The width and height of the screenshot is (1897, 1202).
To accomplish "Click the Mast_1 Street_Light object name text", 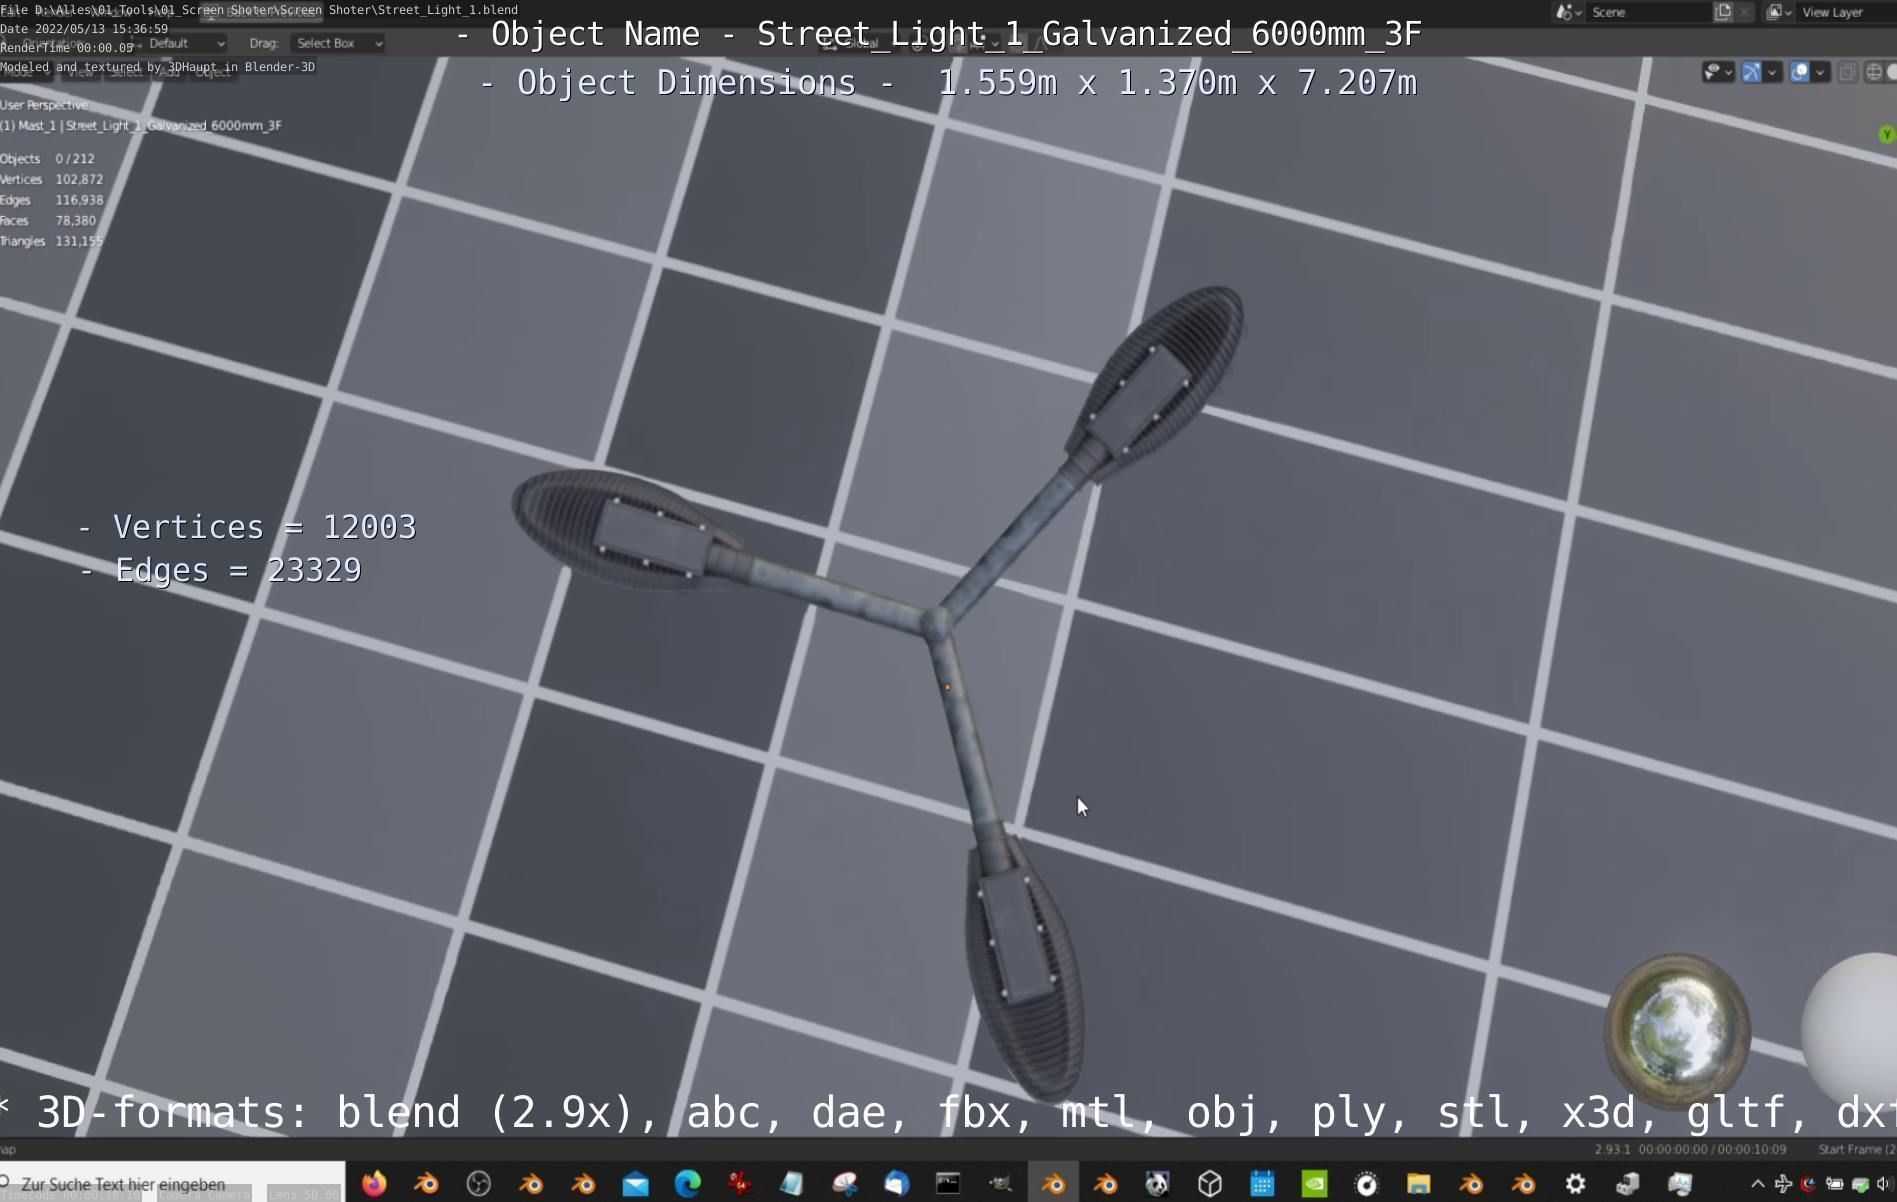I will [x=141, y=126].
